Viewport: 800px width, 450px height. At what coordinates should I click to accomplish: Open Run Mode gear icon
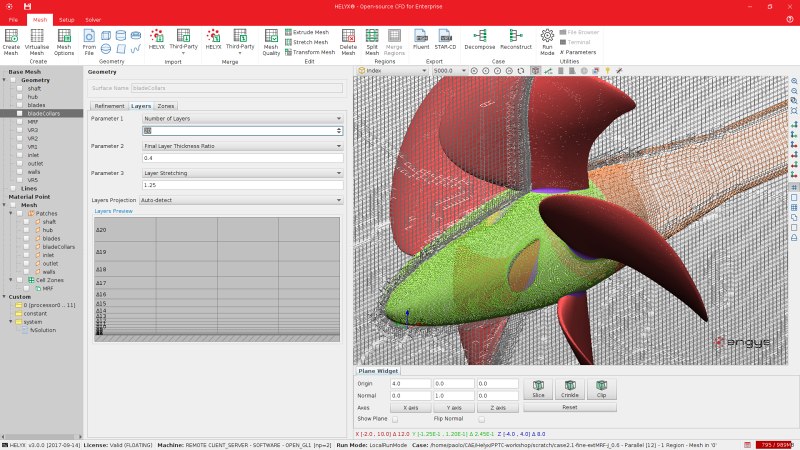coord(548,36)
